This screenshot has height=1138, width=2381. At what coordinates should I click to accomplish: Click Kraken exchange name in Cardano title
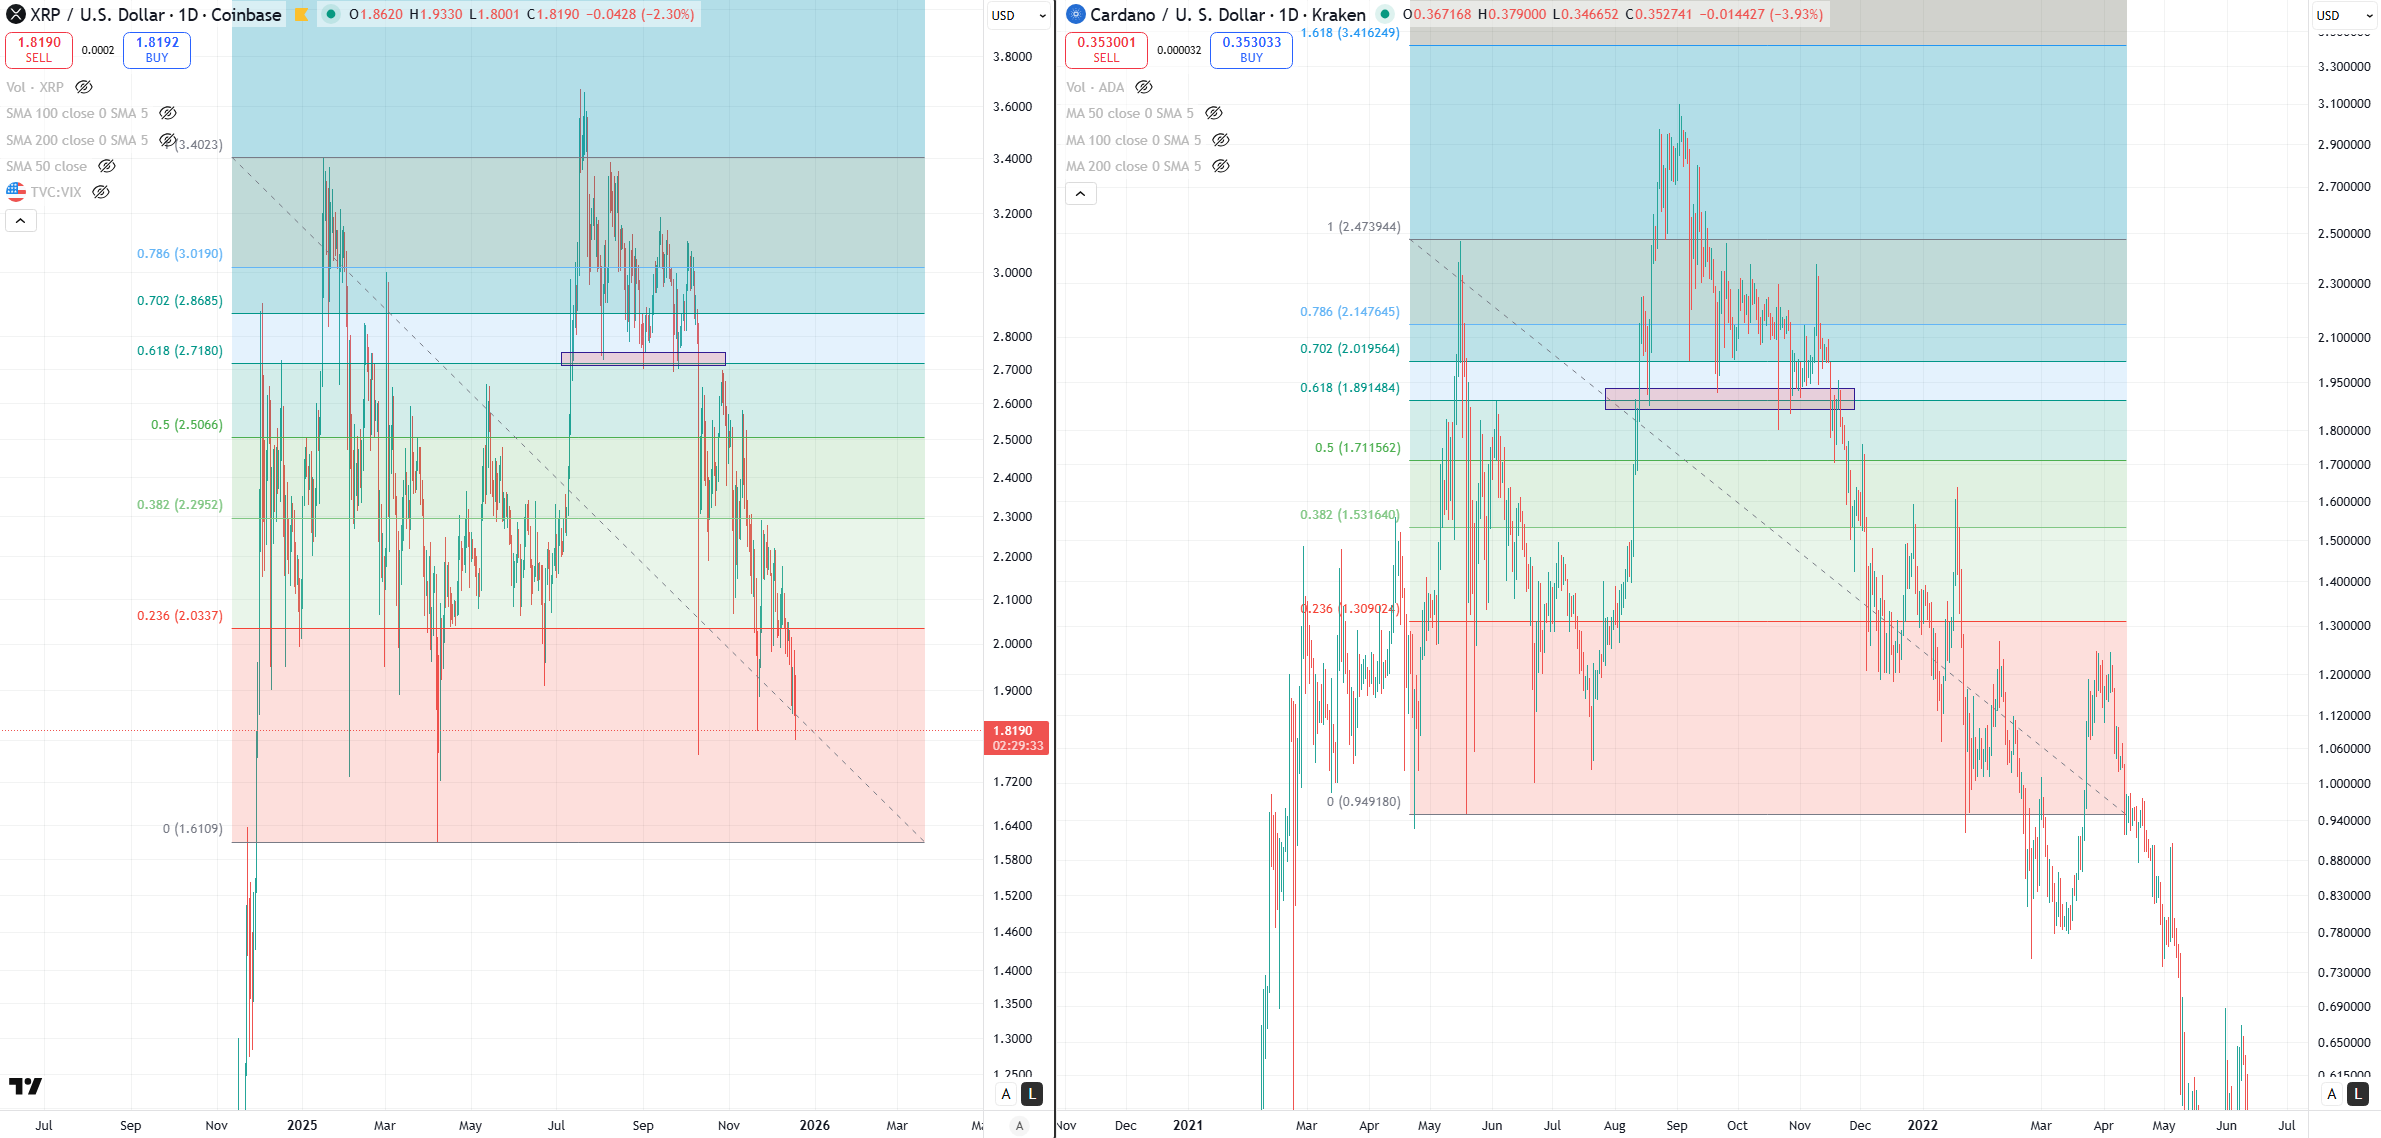point(1337,14)
